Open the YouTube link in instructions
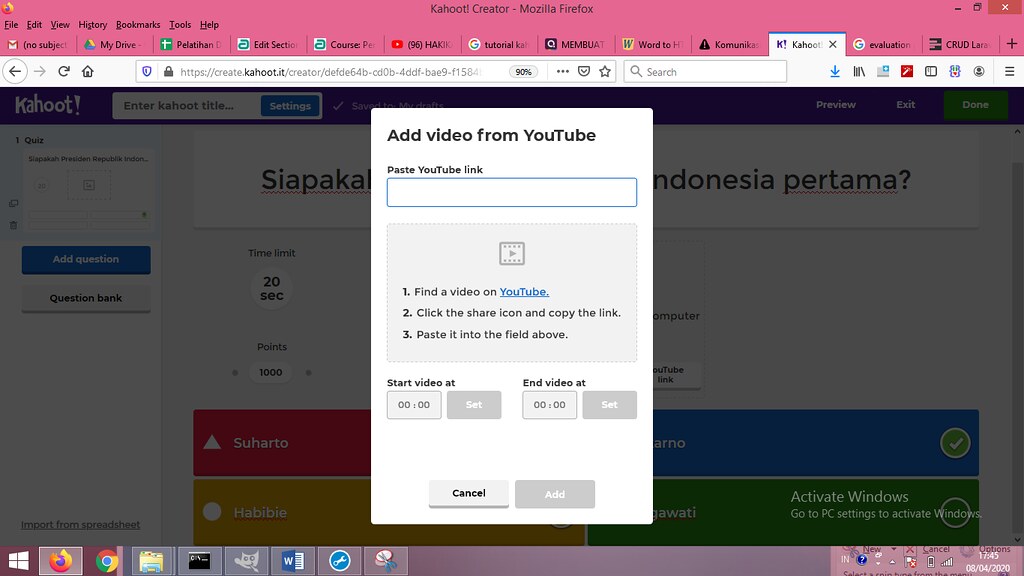1024x576 pixels. tap(524, 292)
